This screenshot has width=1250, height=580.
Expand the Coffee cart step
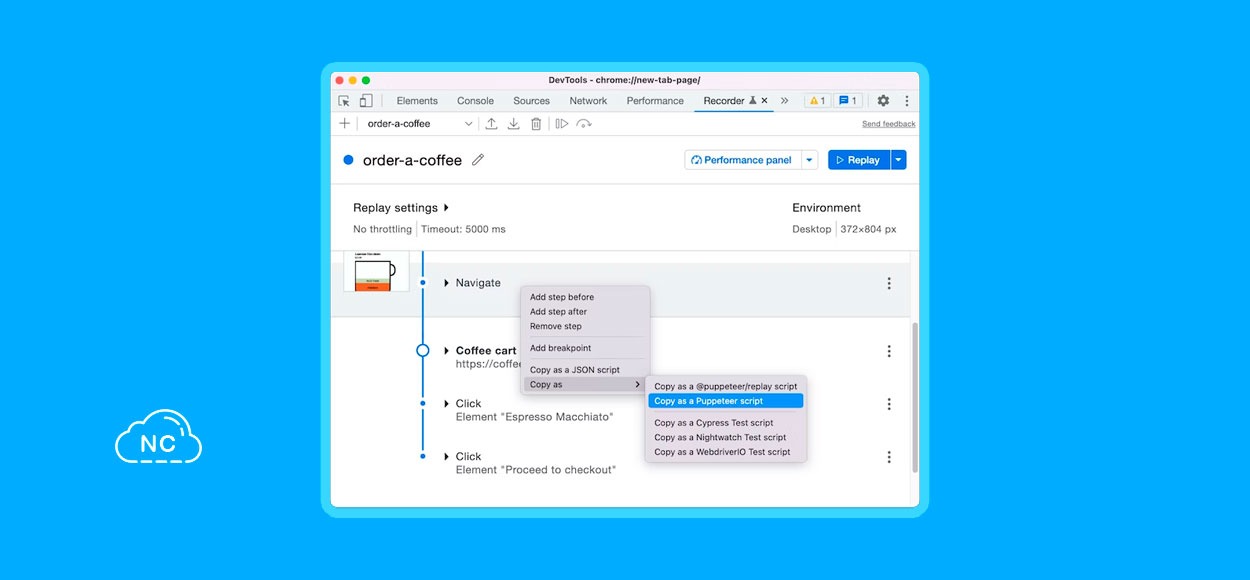447,351
